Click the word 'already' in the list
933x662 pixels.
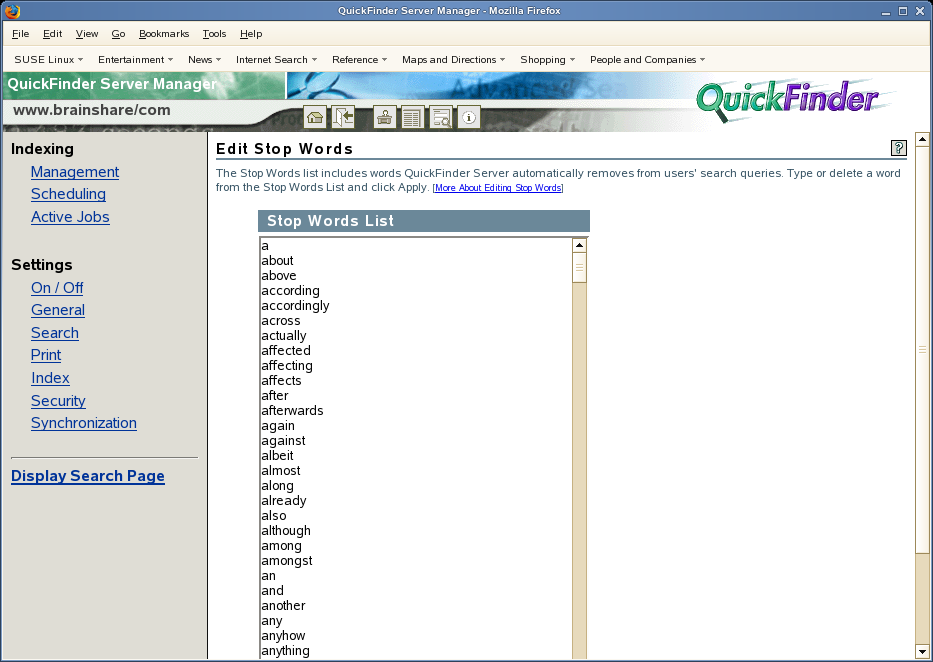pyautogui.click(x=284, y=501)
